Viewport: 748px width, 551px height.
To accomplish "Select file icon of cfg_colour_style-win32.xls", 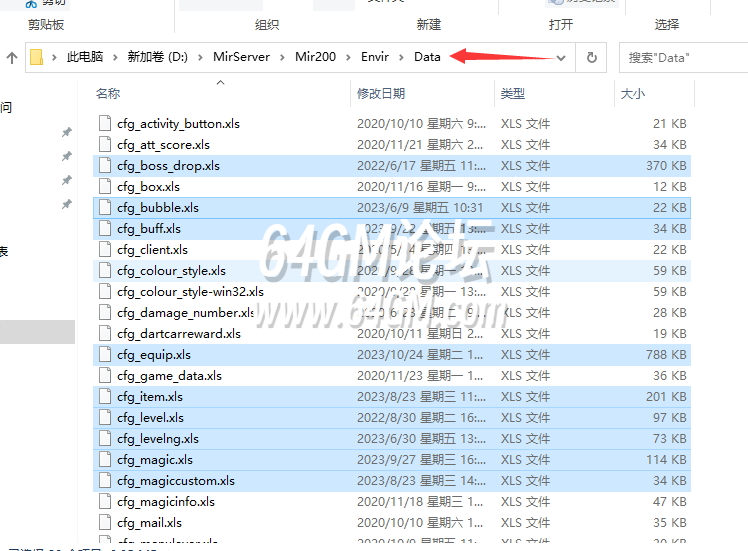I will pyautogui.click(x=105, y=291).
